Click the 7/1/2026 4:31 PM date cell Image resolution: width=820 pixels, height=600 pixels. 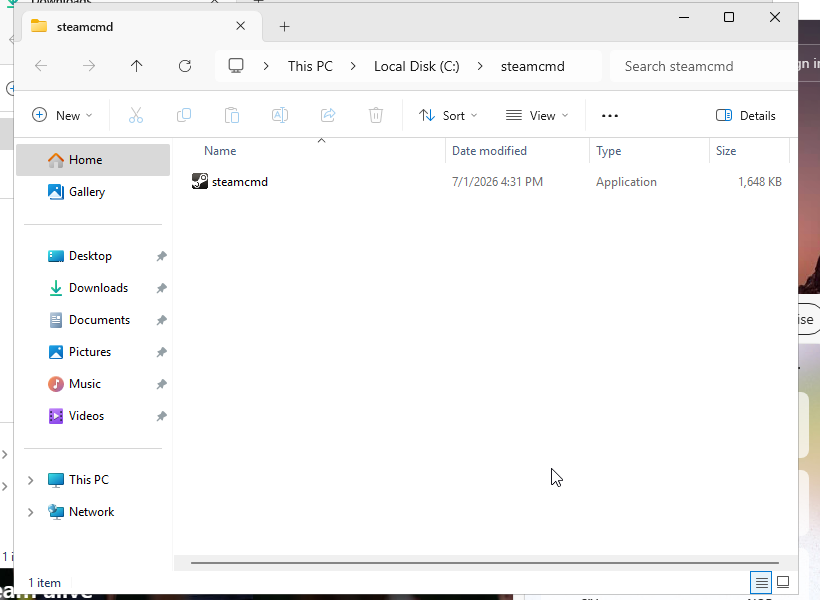tap(497, 182)
